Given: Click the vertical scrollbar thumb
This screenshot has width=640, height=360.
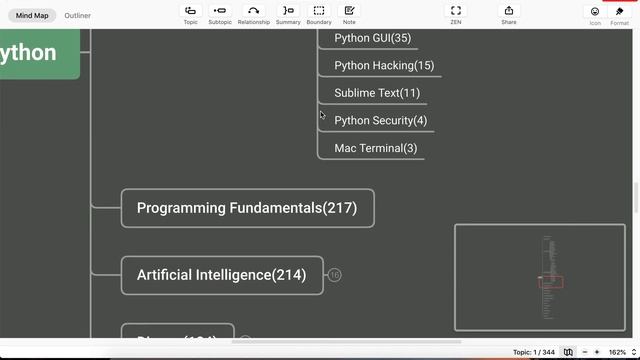Looking at the screenshot, I should [x=636, y=198].
